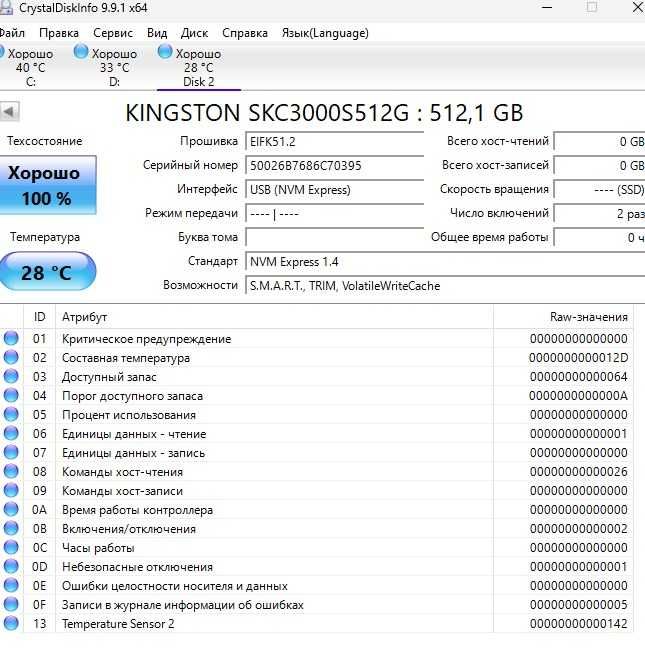Open the Правка menu
This screenshot has width=645, height=653.
(59, 33)
